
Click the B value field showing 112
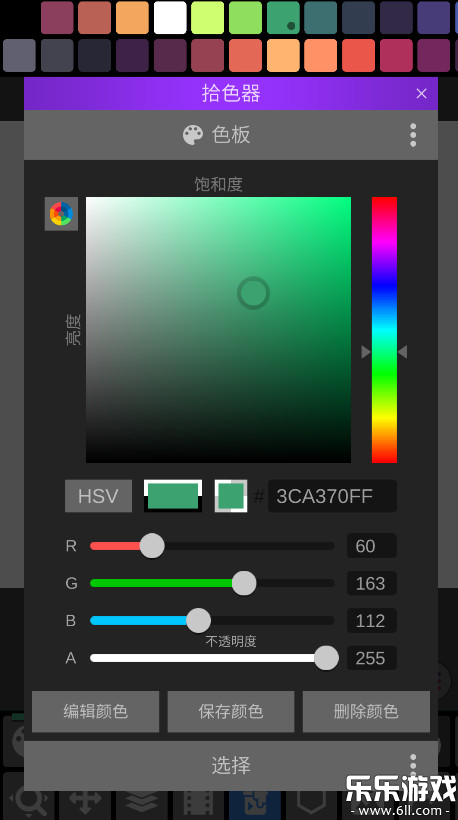(372, 621)
